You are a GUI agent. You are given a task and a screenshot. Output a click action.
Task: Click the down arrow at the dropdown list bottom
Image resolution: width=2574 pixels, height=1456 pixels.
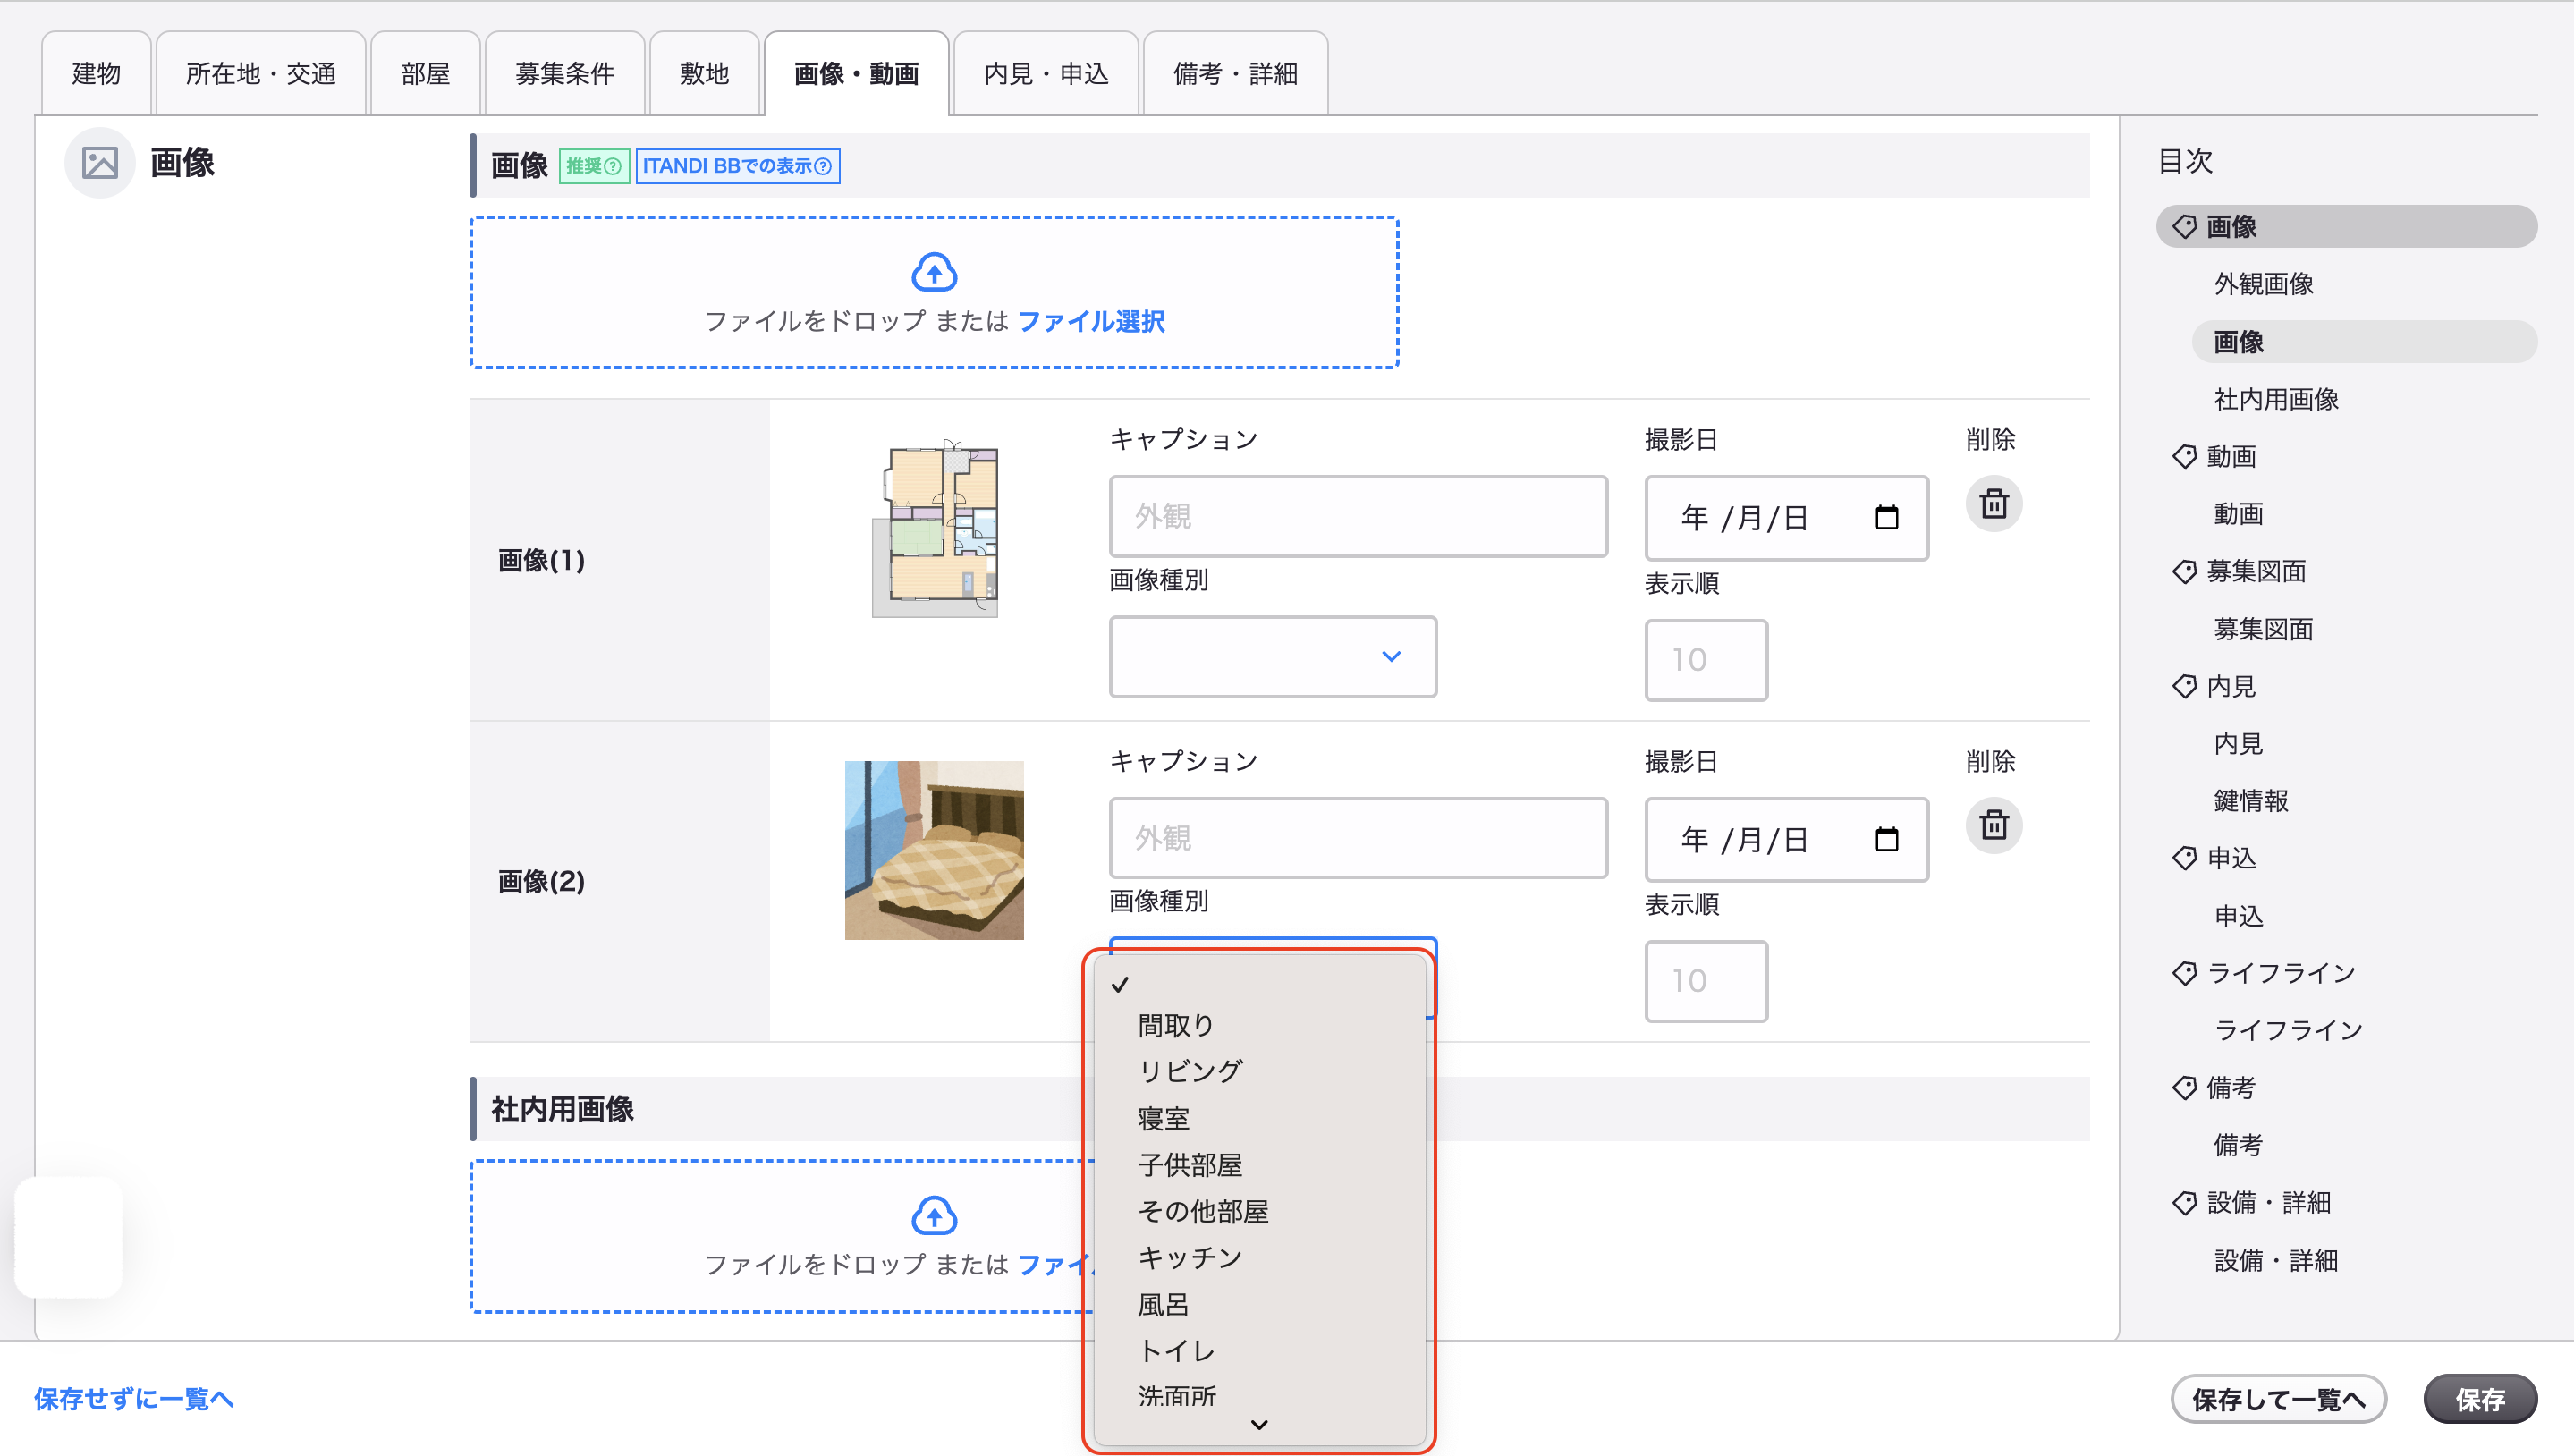[x=1259, y=1425]
